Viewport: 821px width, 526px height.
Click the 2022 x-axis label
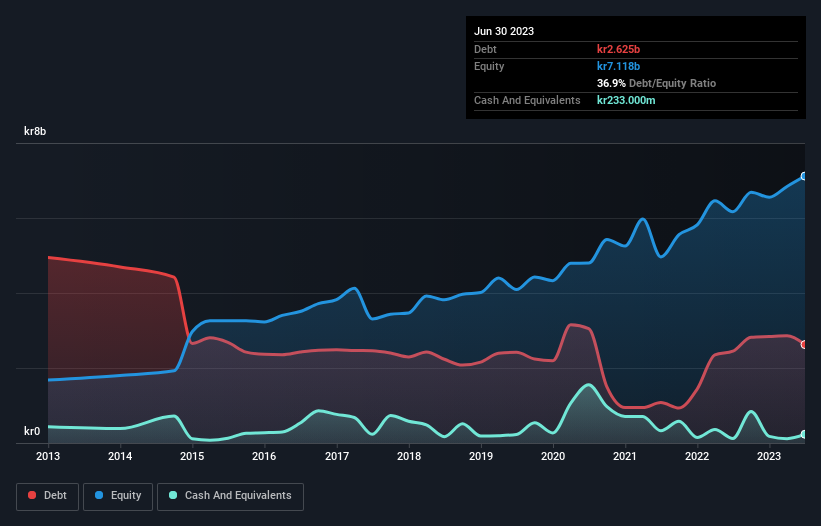(697, 456)
